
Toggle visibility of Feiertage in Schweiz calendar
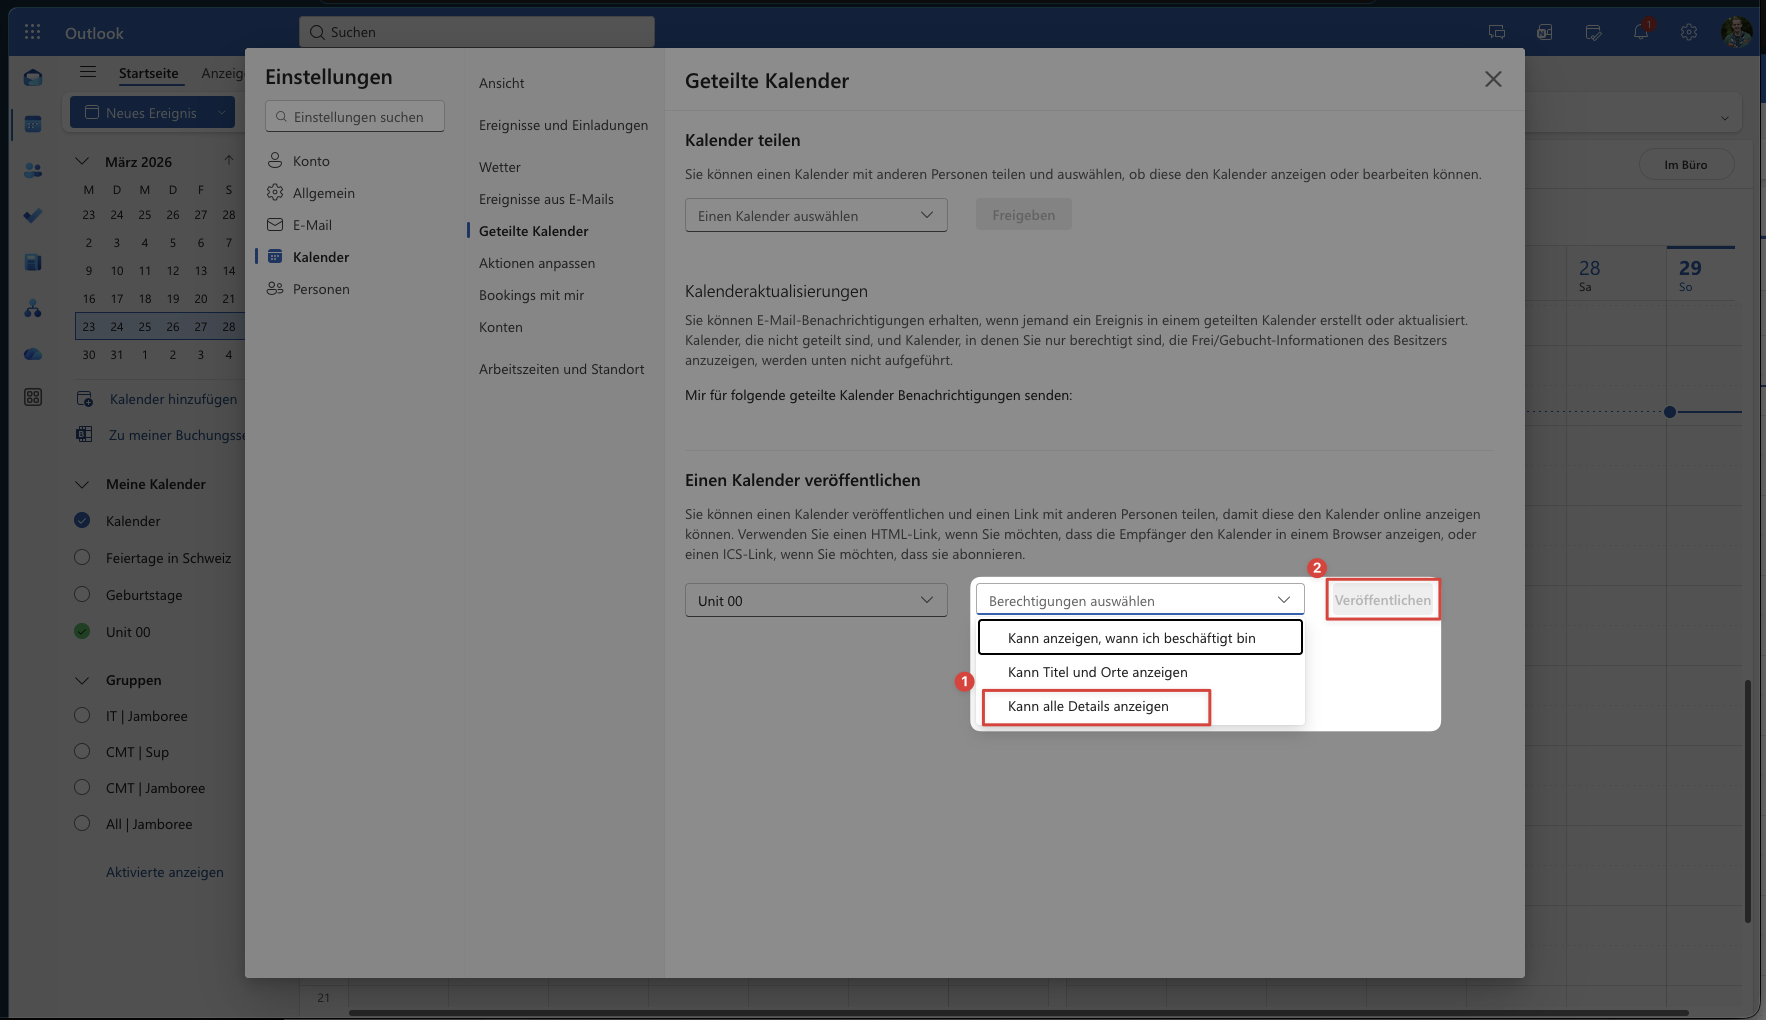(x=82, y=557)
